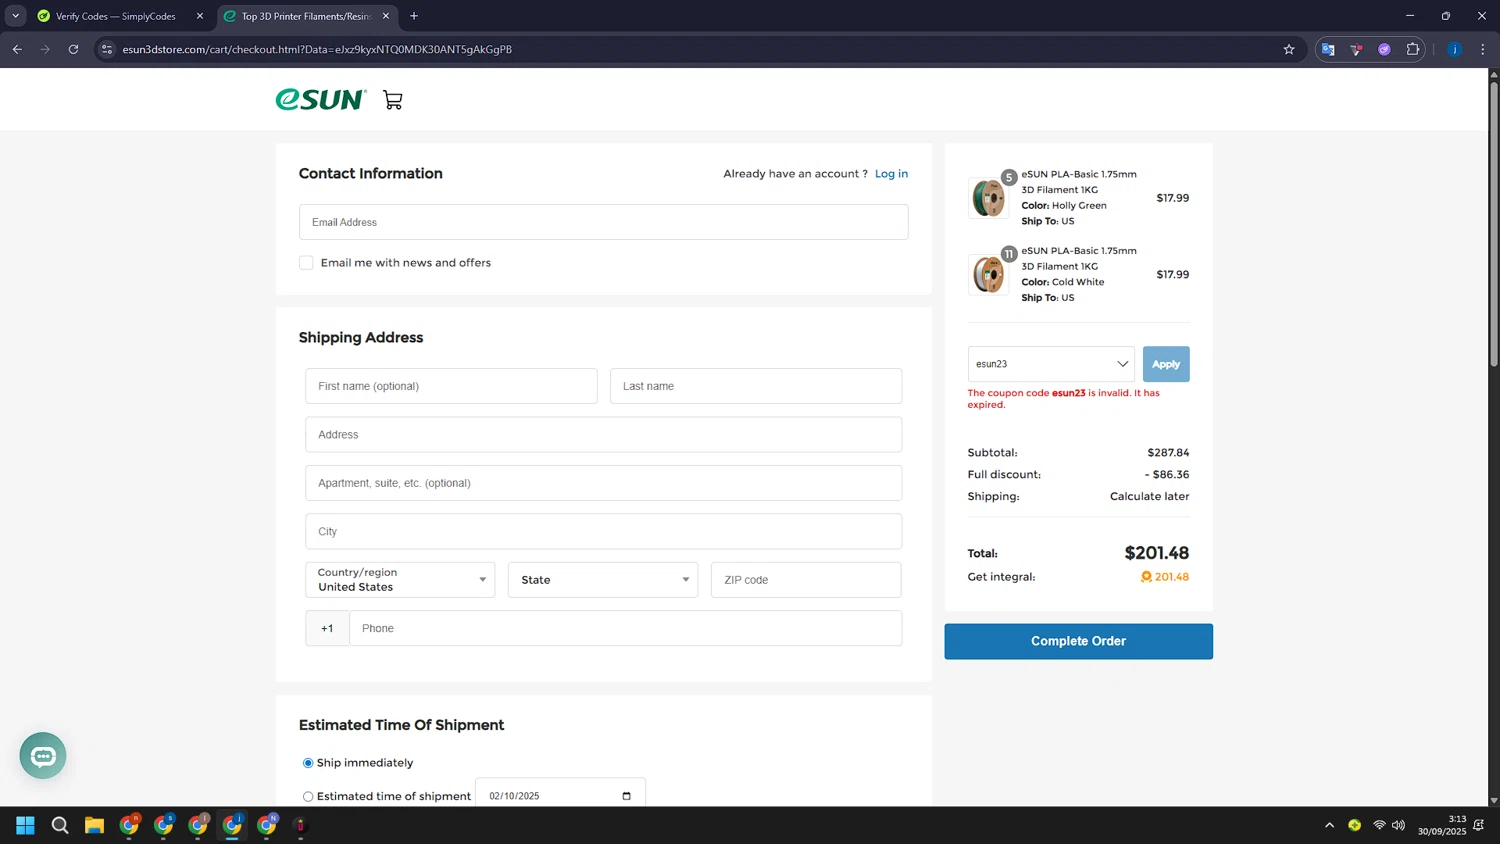Click the Subtotal value $287.84
Viewport: 1500px width, 844px height.
click(x=1168, y=453)
